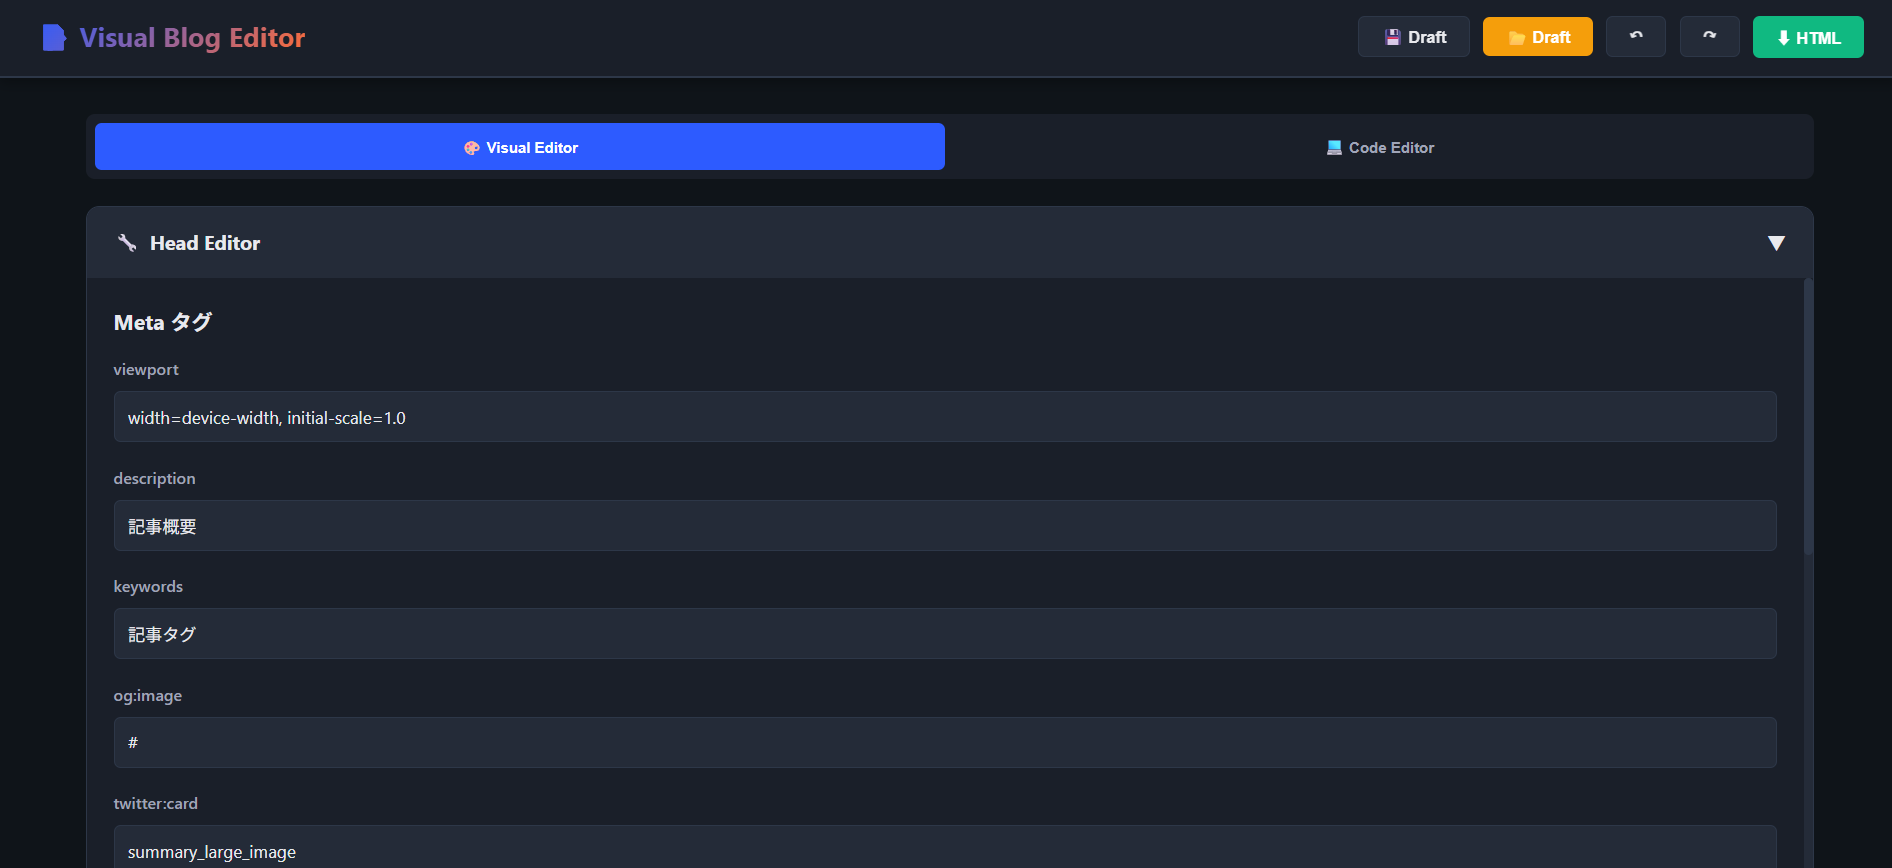Undo the last edit
This screenshot has width=1892, height=868.
1635,37
